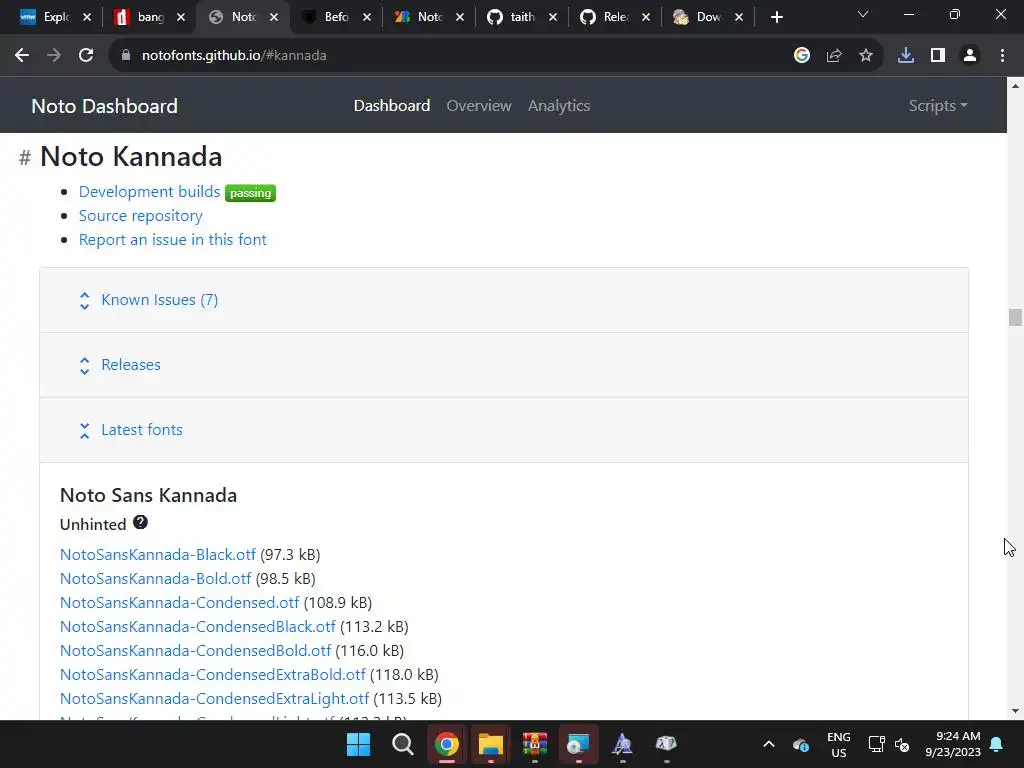The width and height of the screenshot is (1024, 768).
Task: Open Chrome from the taskbar
Action: click(447, 744)
